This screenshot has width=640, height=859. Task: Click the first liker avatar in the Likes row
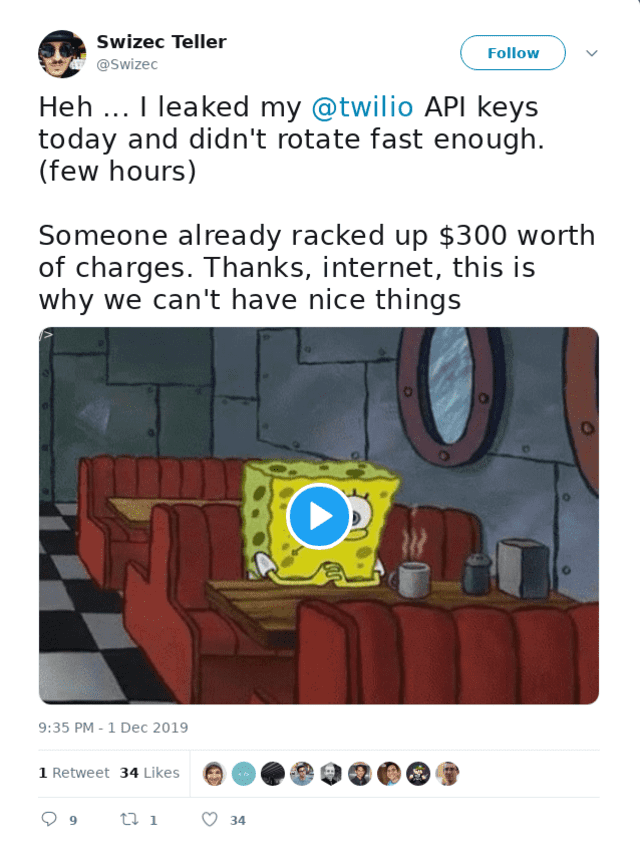pyautogui.click(x=212, y=772)
